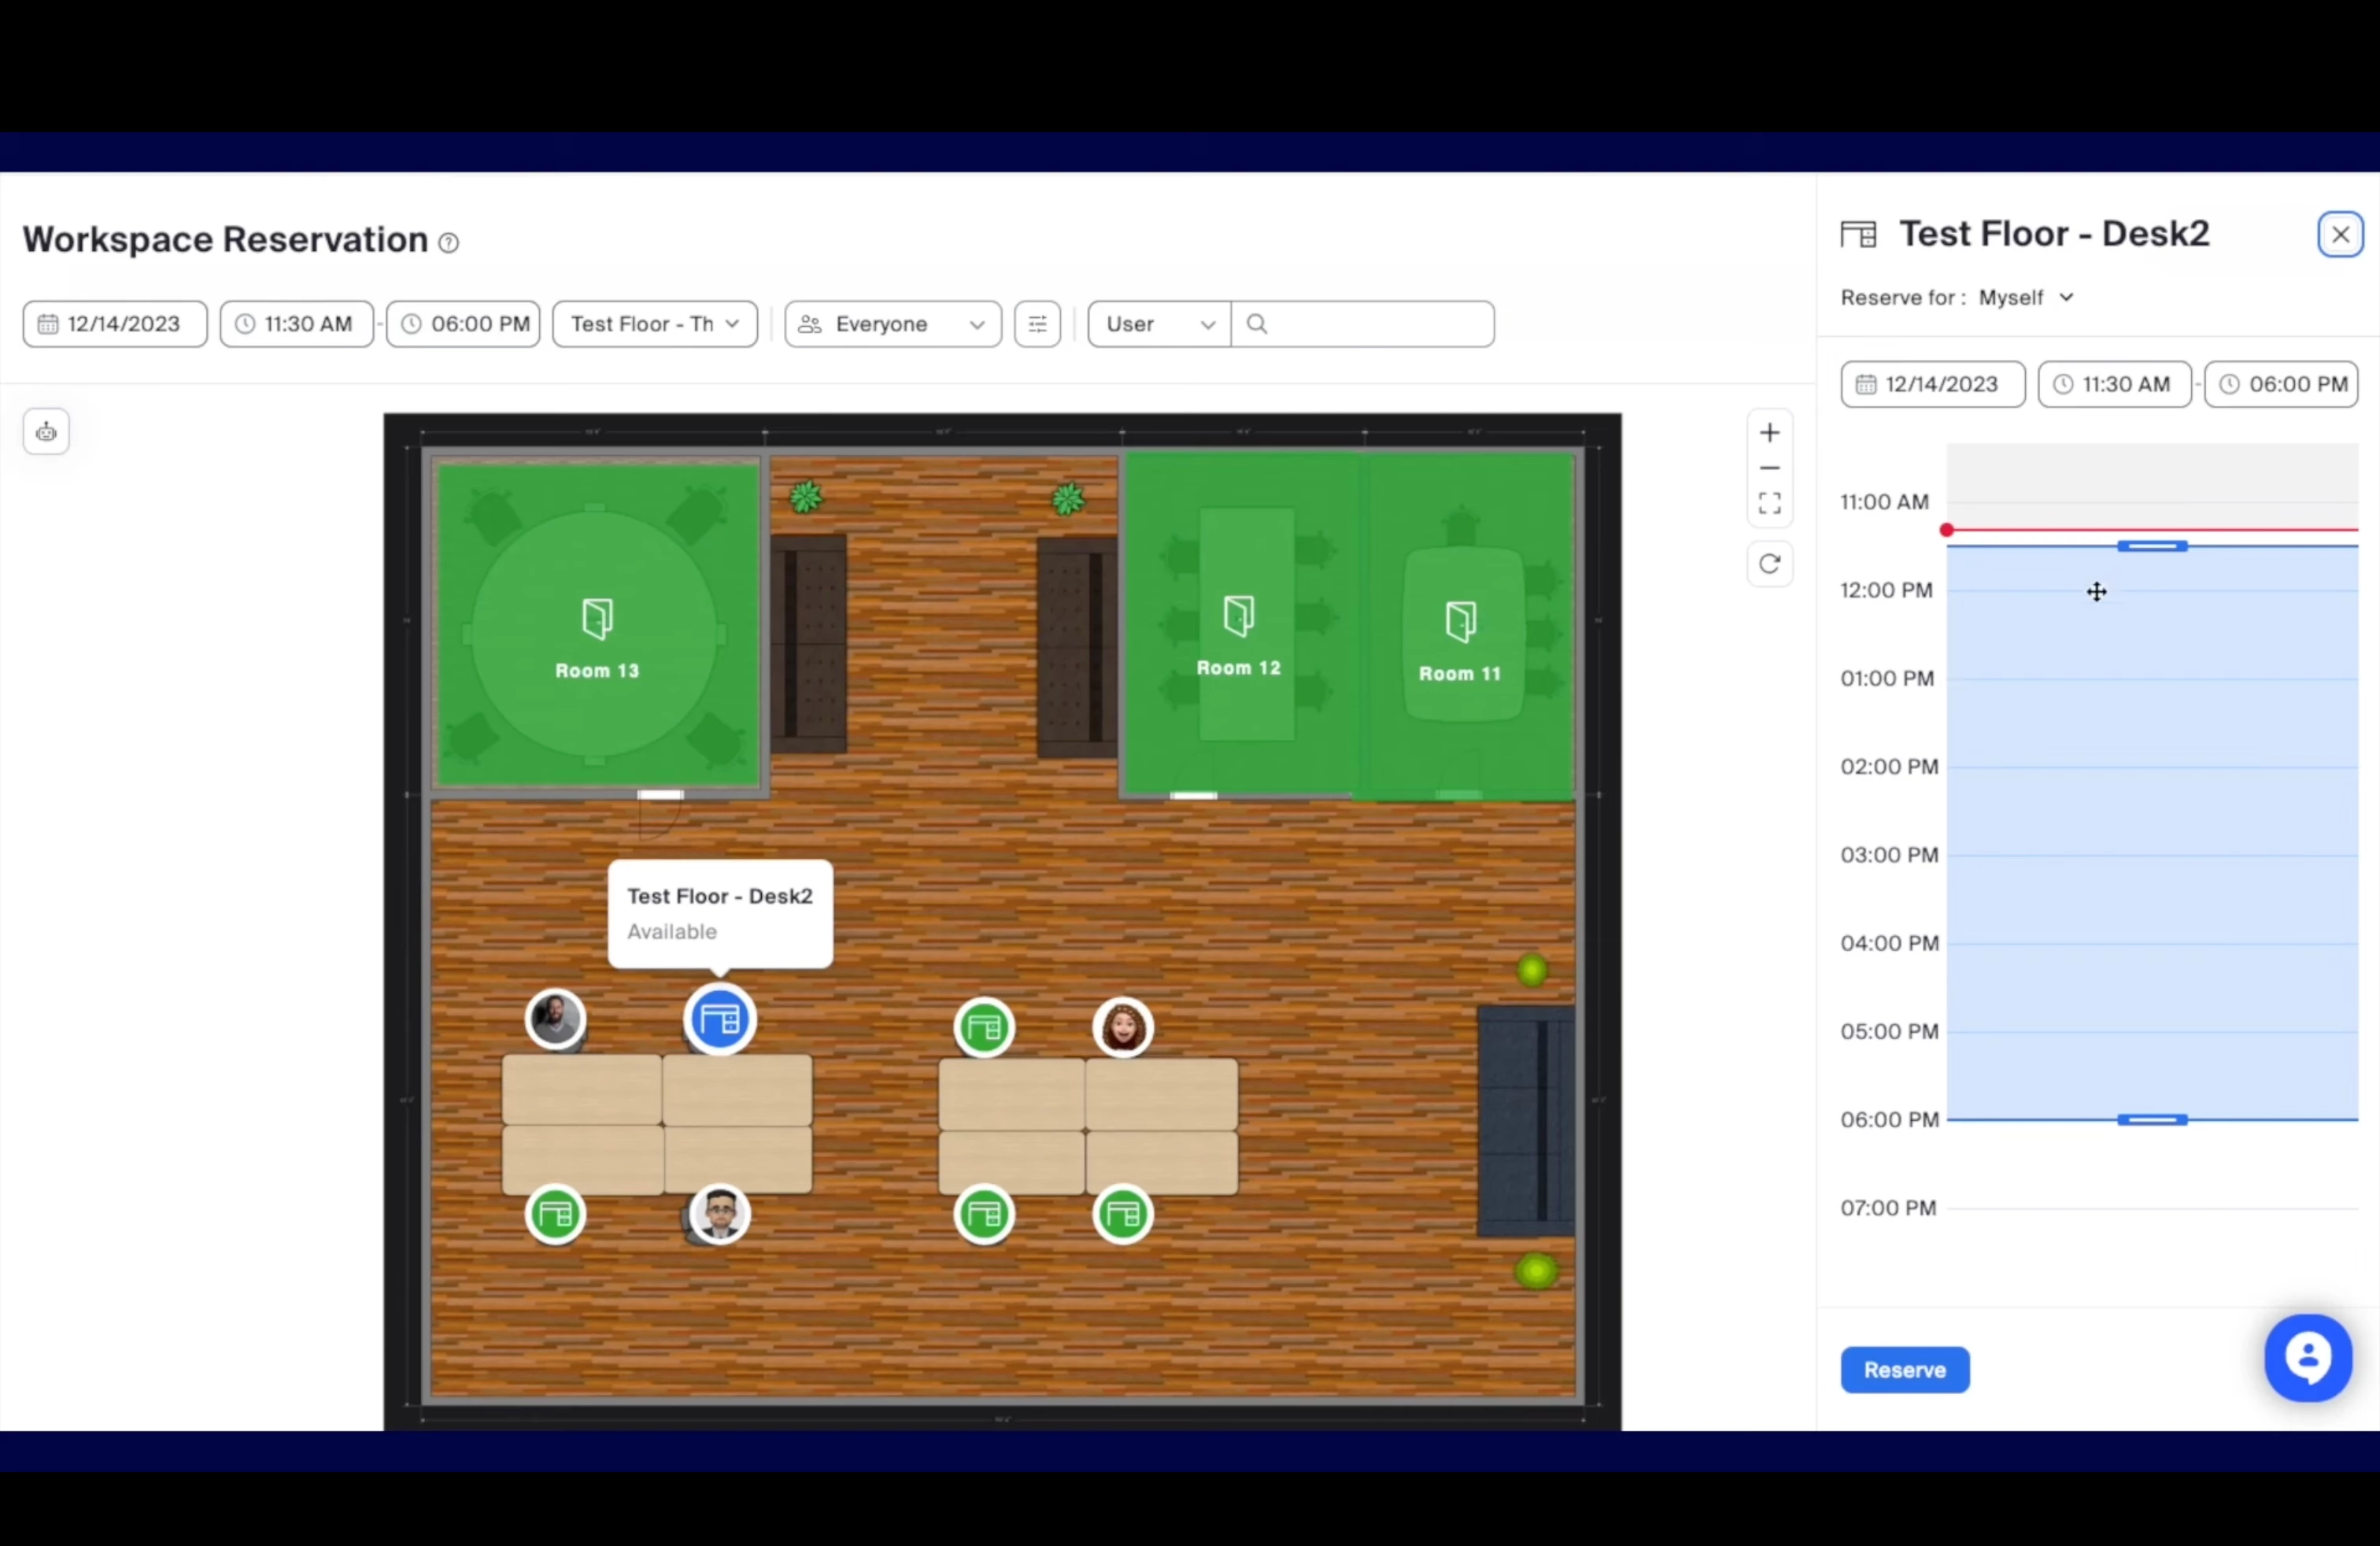The height and width of the screenshot is (1546, 2380).
Task: Zoom in on the floor map
Action: click(1769, 433)
